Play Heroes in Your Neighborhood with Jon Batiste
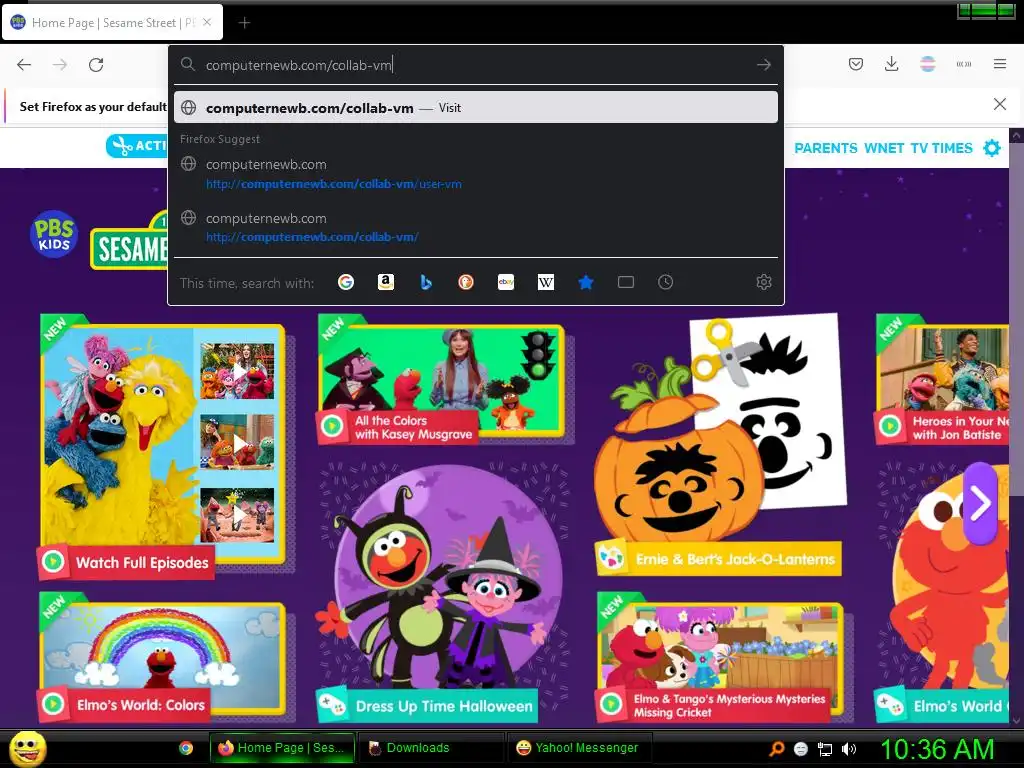1024x768 pixels. click(942, 380)
